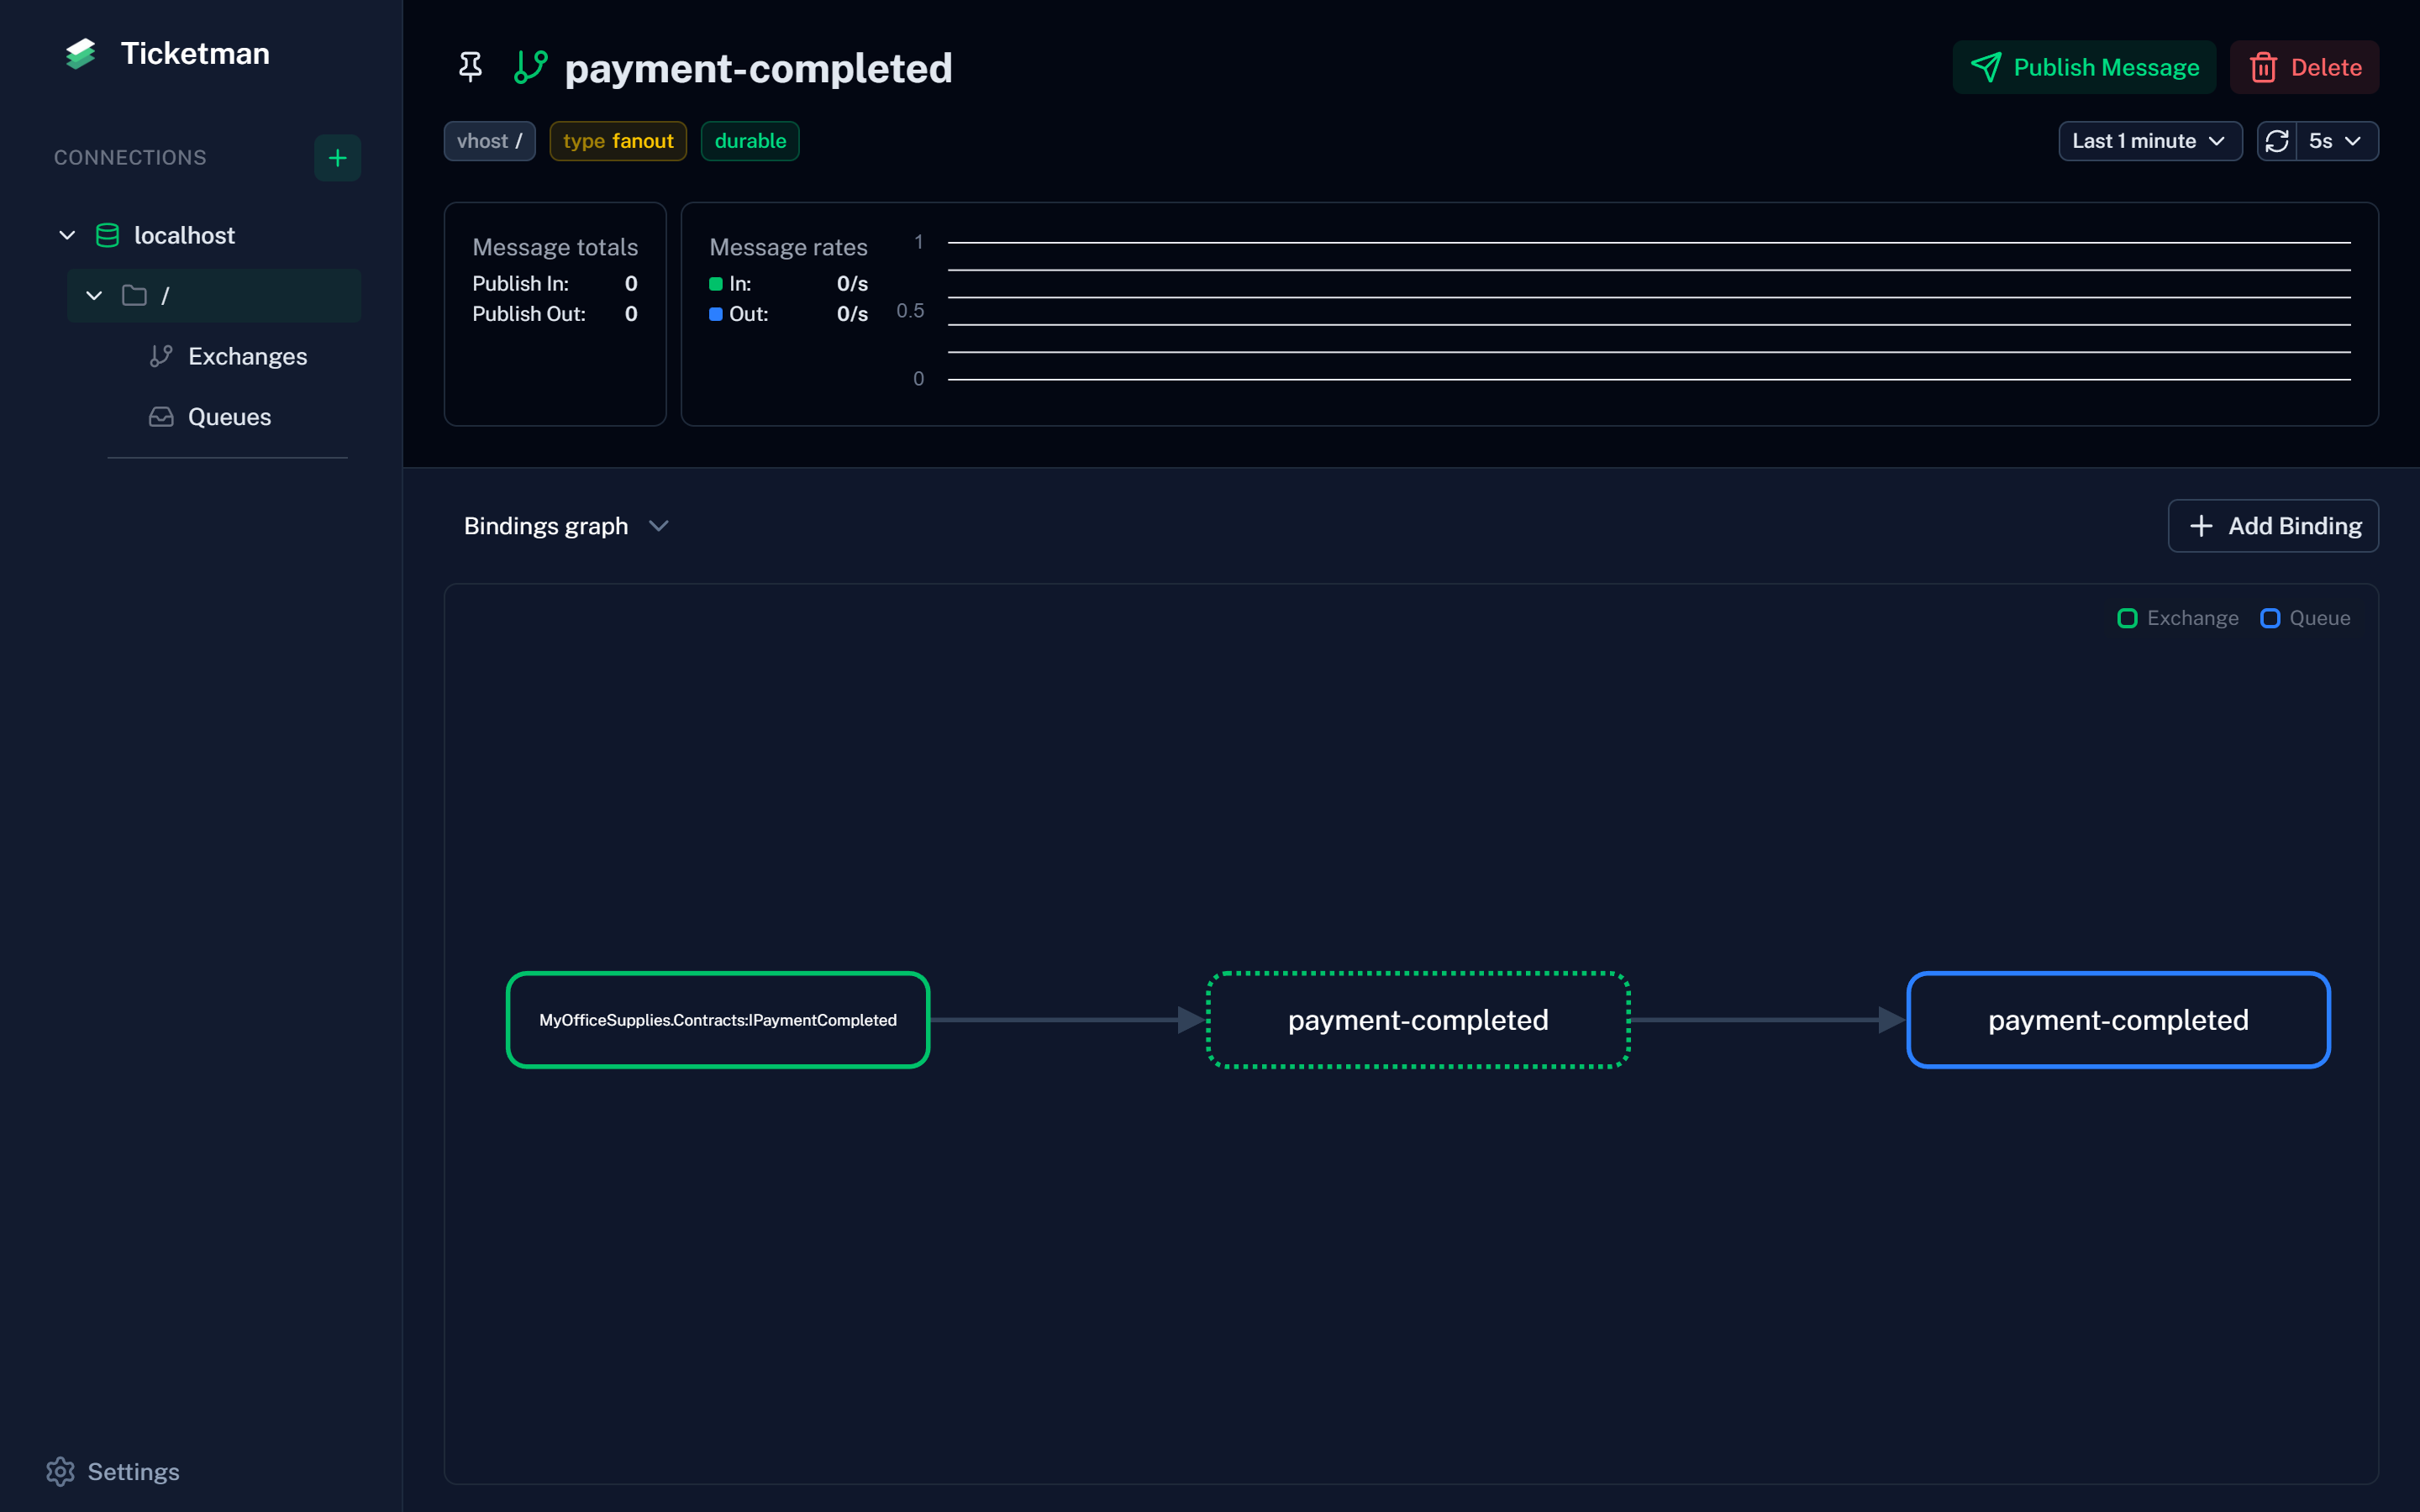Click the refresh icon next to 5s
The height and width of the screenshot is (1512, 2420).
click(x=2277, y=141)
